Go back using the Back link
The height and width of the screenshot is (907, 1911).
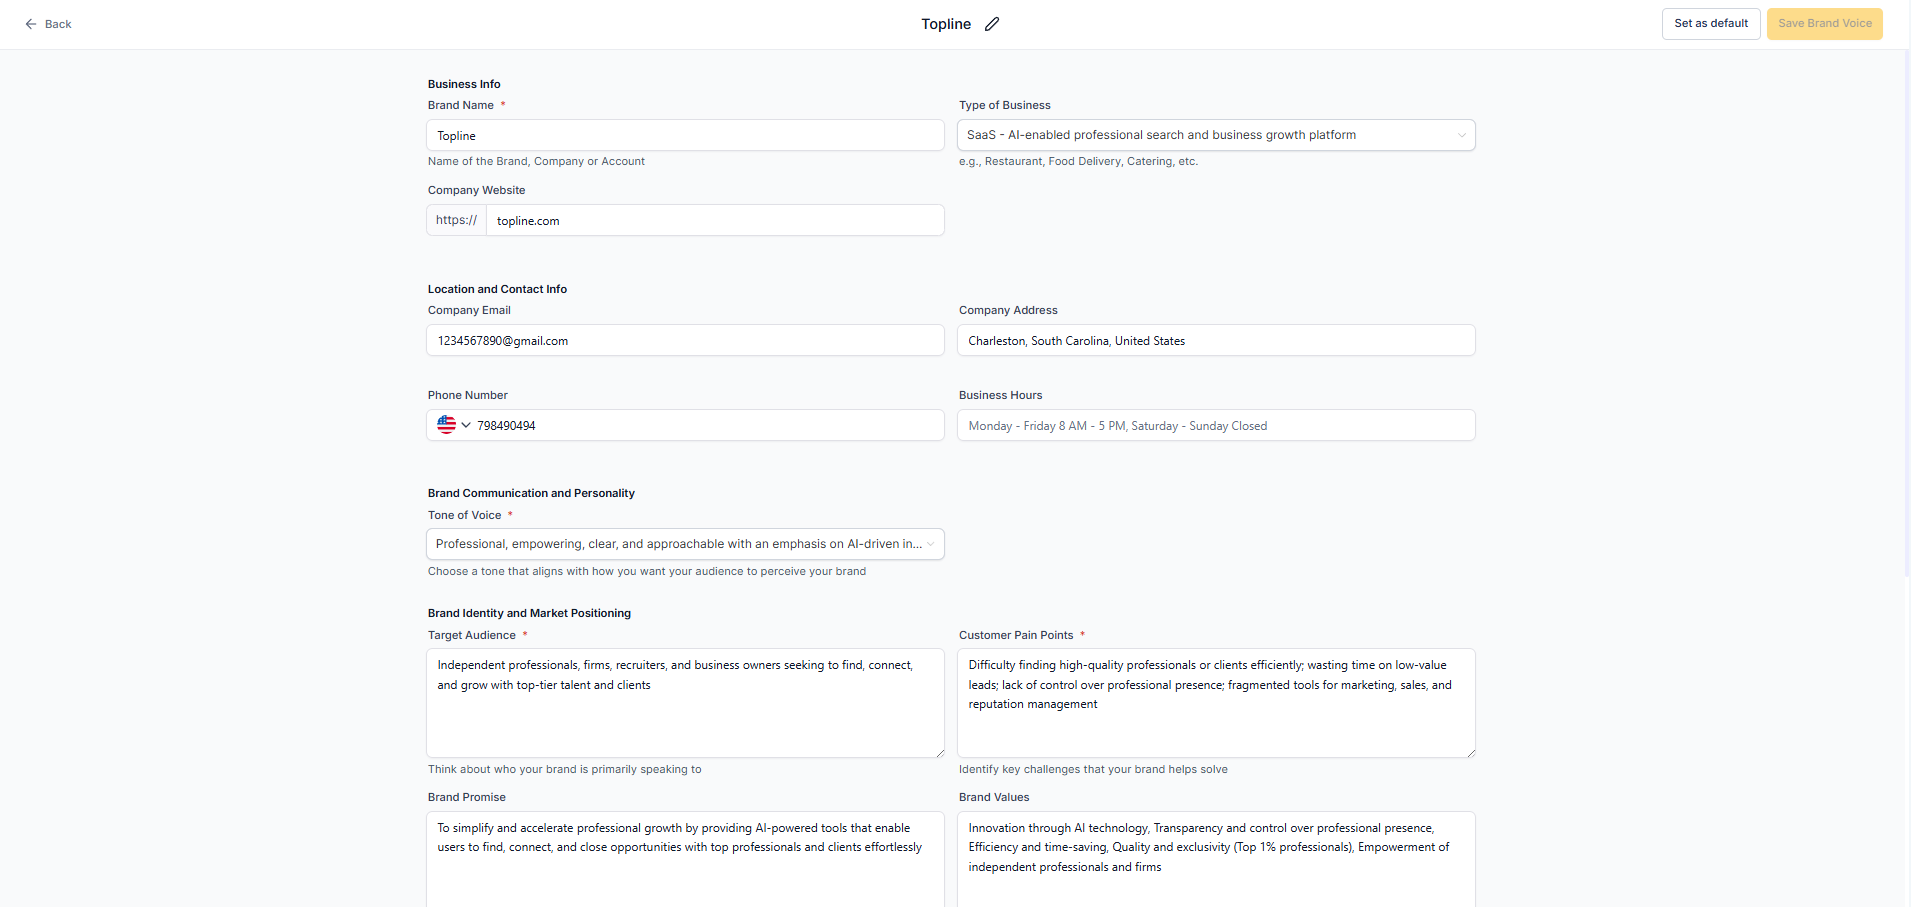point(48,24)
